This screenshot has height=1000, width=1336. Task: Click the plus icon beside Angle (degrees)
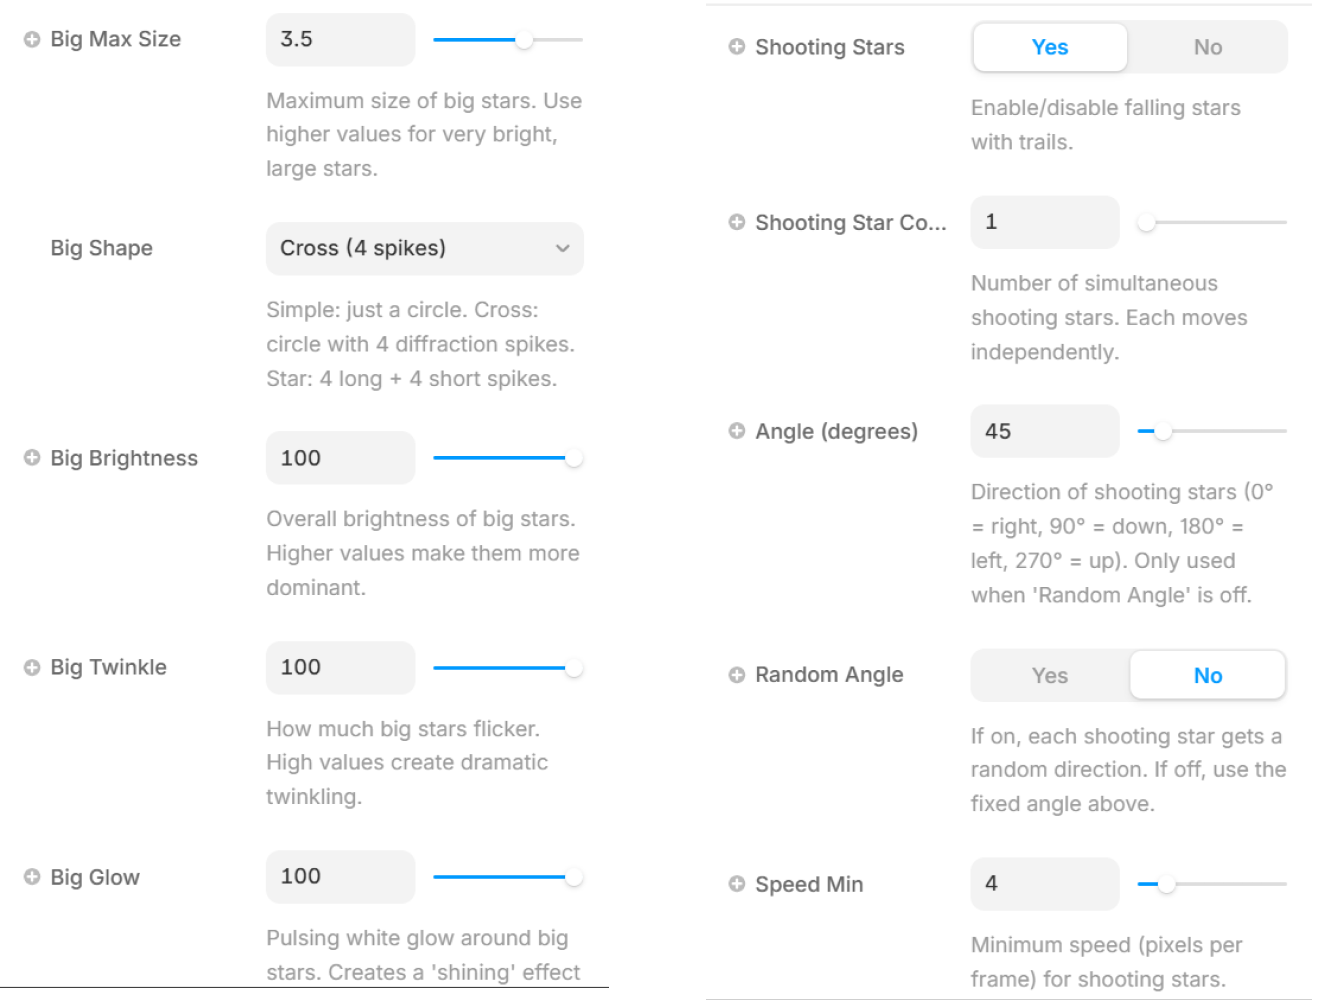click(737, 431)
